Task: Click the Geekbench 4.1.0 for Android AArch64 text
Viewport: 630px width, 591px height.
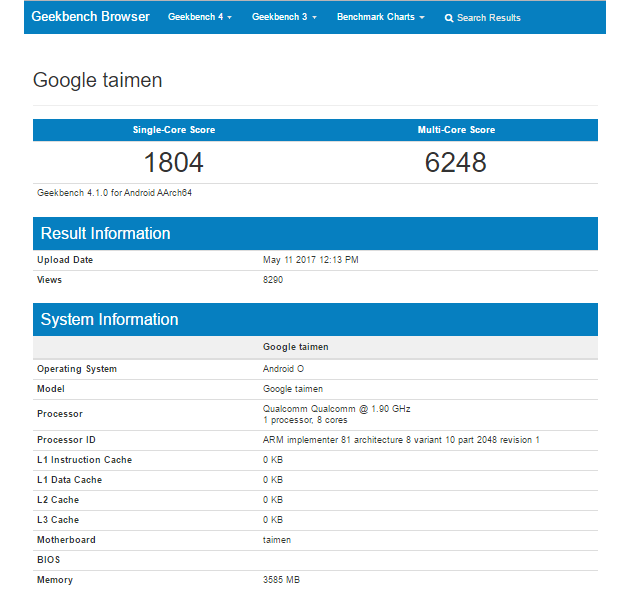Action: [x=115, y=193]
